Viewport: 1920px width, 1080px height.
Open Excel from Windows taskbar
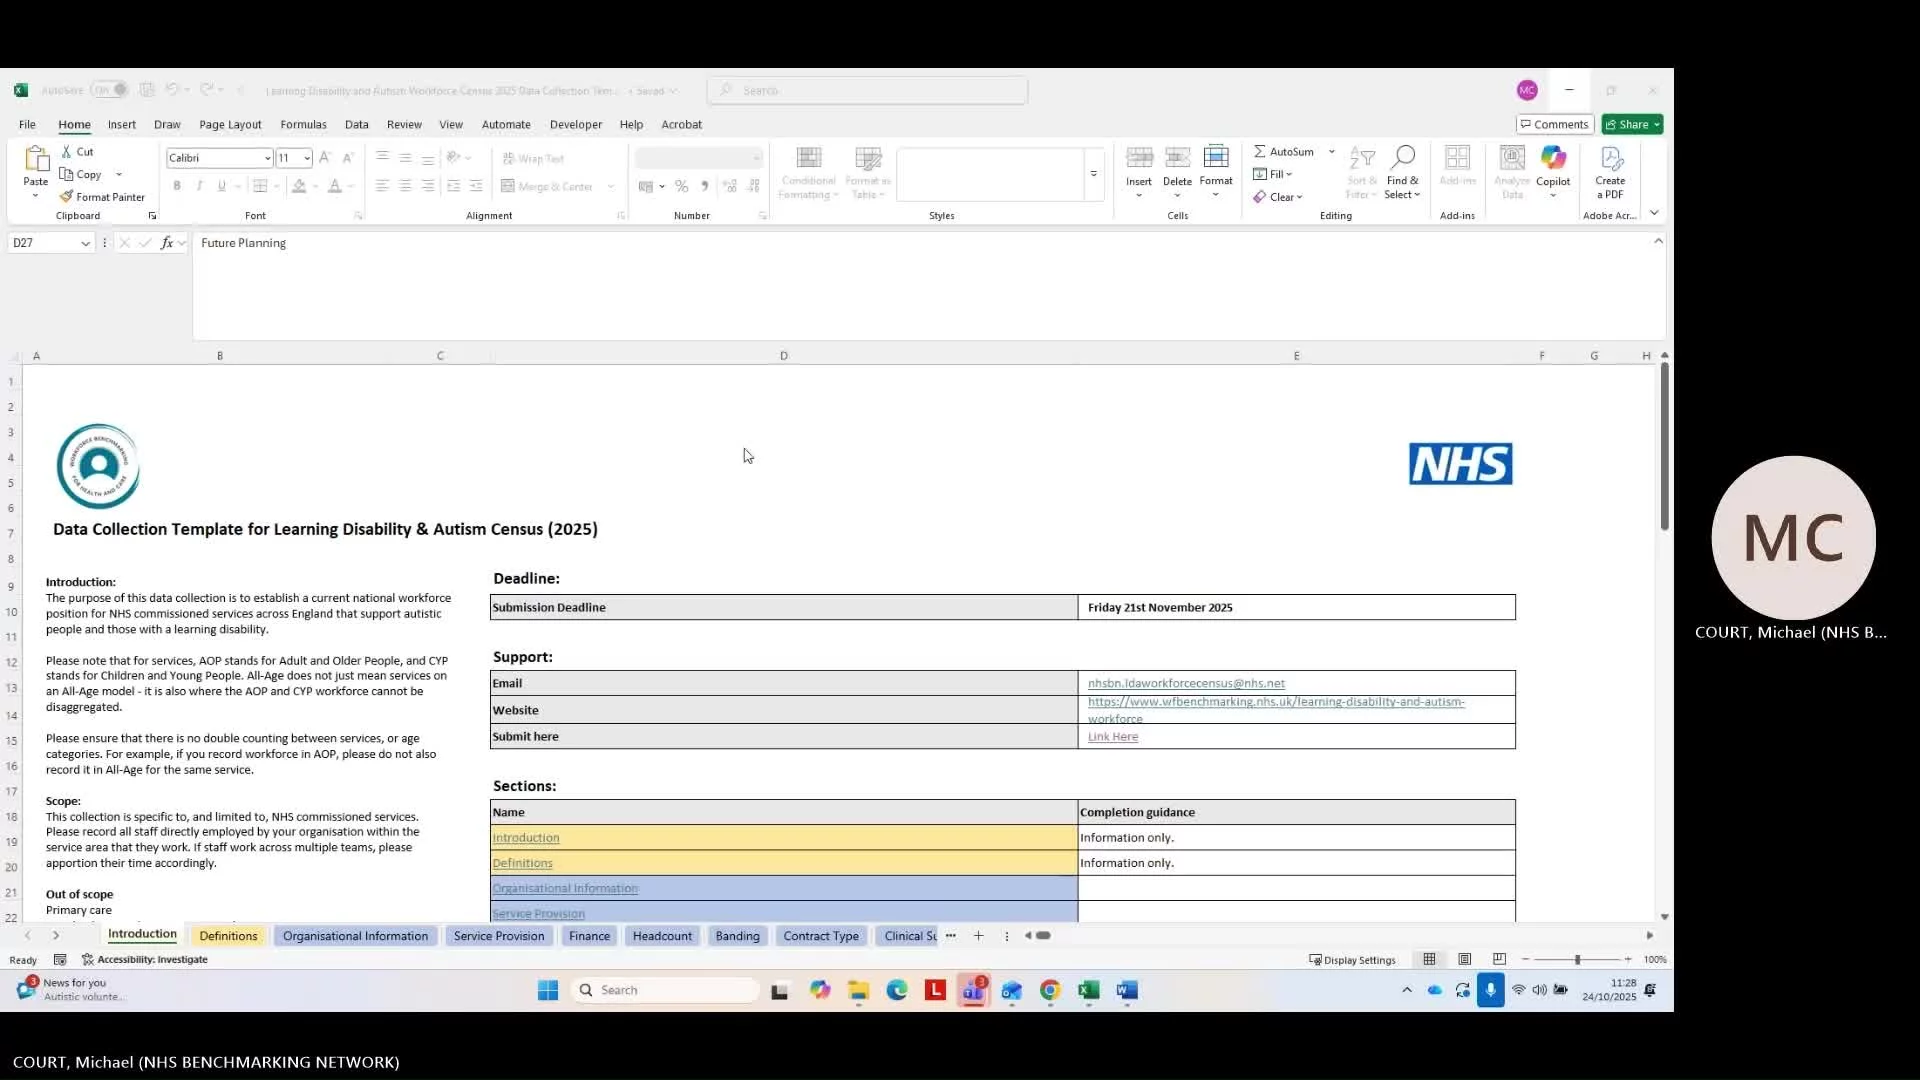(1089, 990)
